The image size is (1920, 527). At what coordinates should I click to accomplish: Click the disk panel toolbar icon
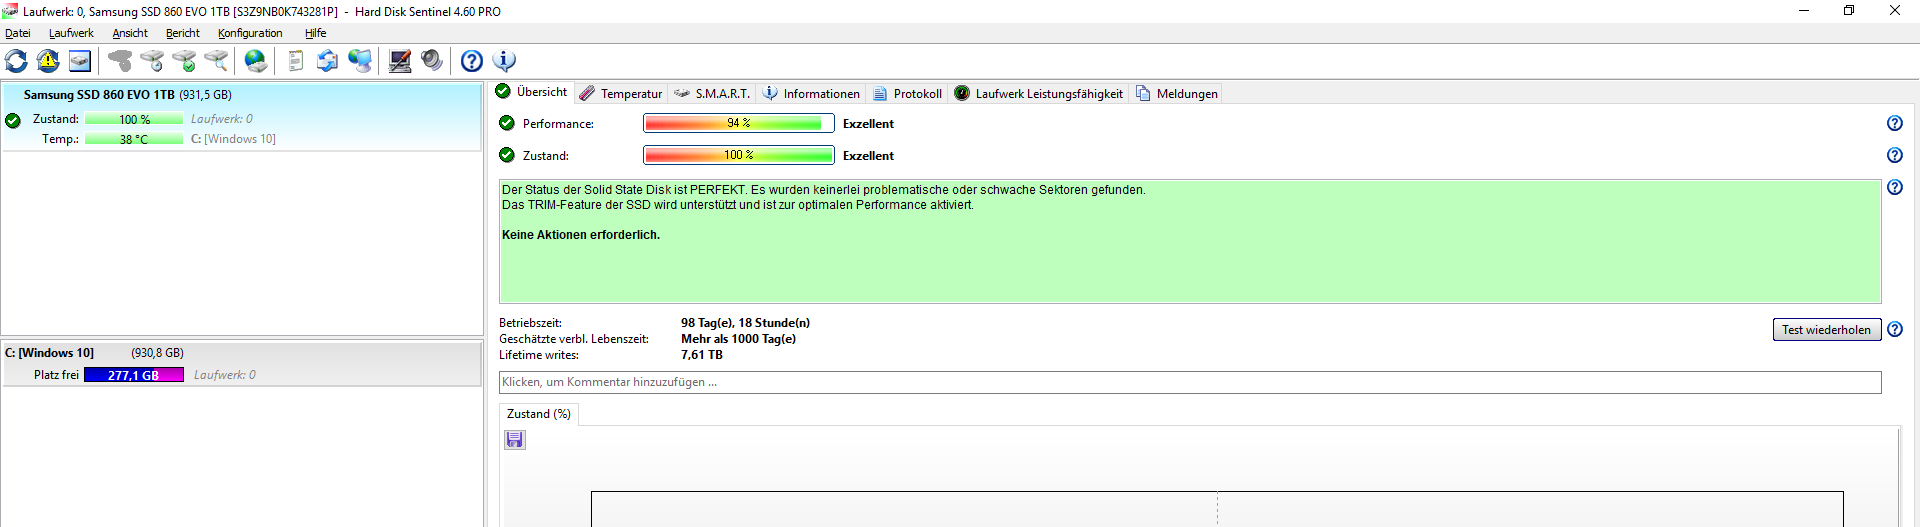pos(80,61)
